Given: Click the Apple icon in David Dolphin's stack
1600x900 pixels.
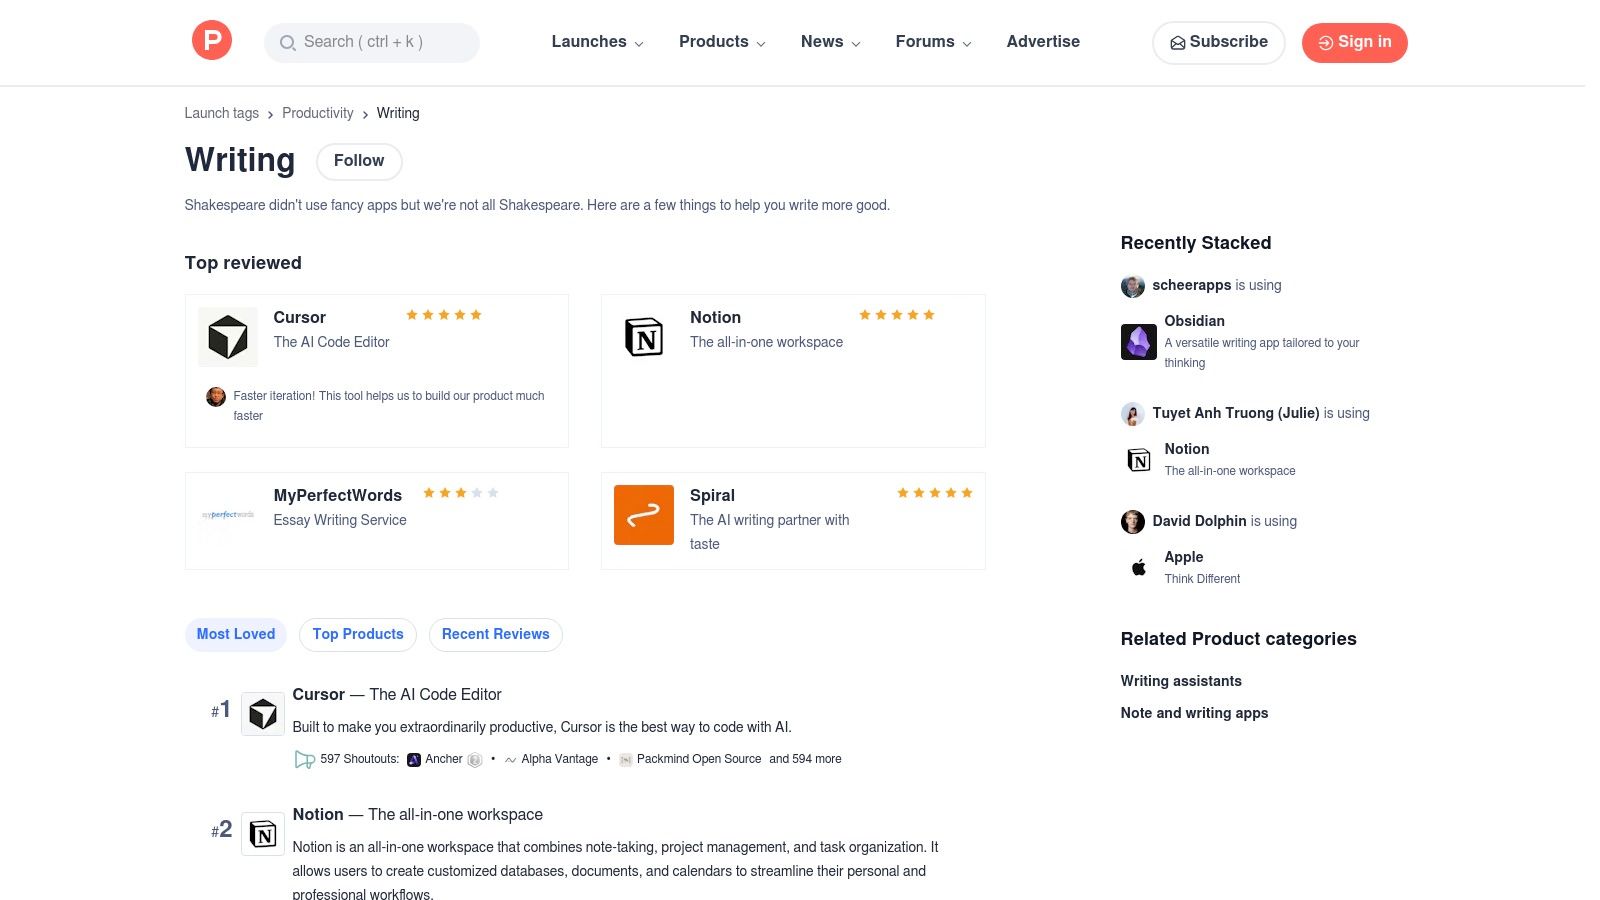Looking at the screenshot, I should tap(1137, 566).
